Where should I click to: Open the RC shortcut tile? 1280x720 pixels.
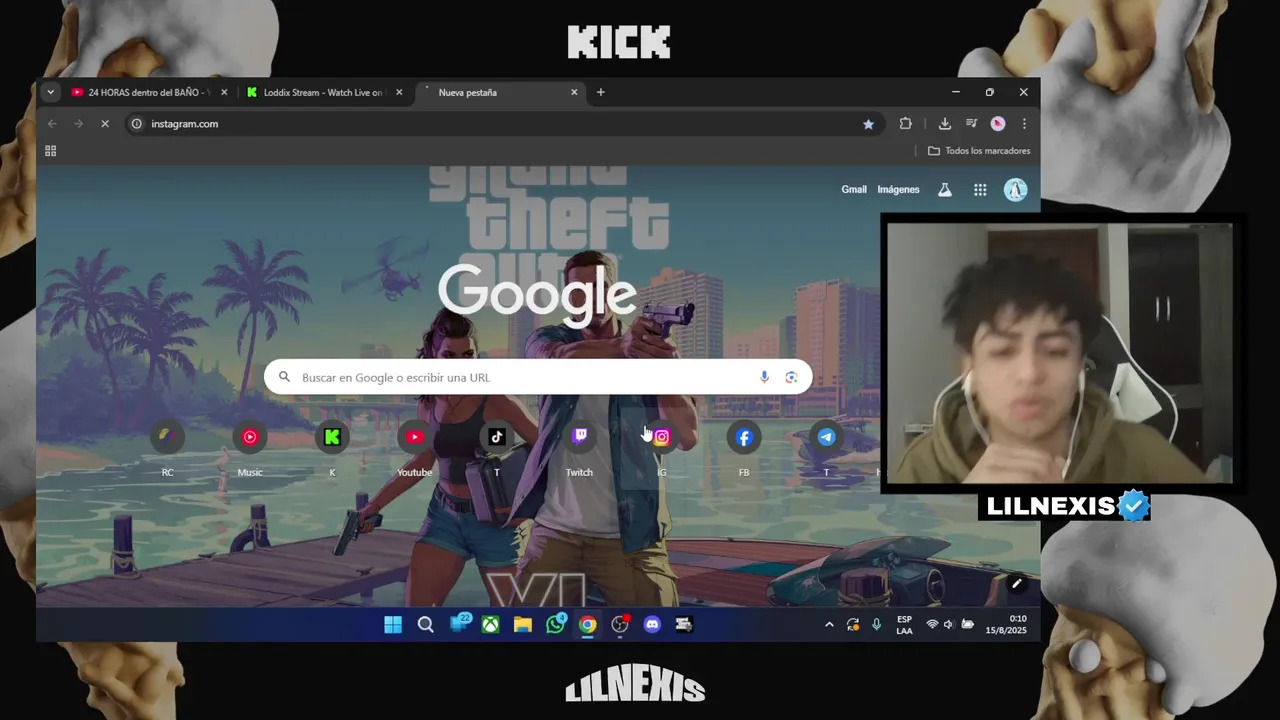click(x=167, y=437)
